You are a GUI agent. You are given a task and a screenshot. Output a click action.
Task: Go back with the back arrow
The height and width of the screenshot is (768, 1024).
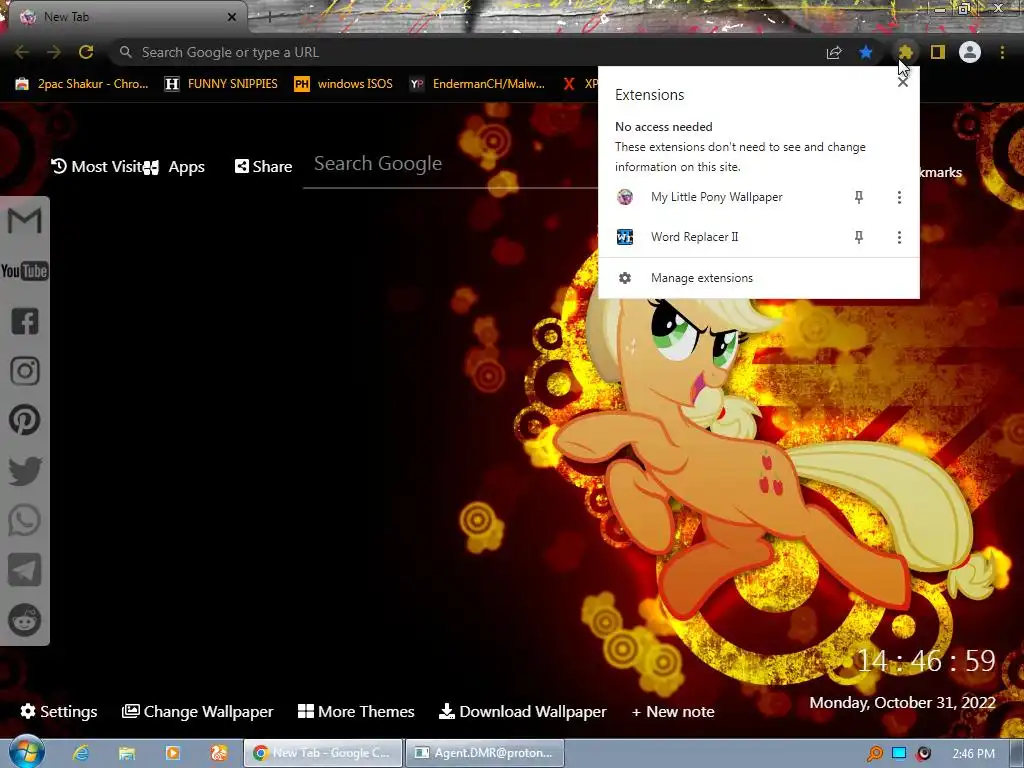[22, 52]
